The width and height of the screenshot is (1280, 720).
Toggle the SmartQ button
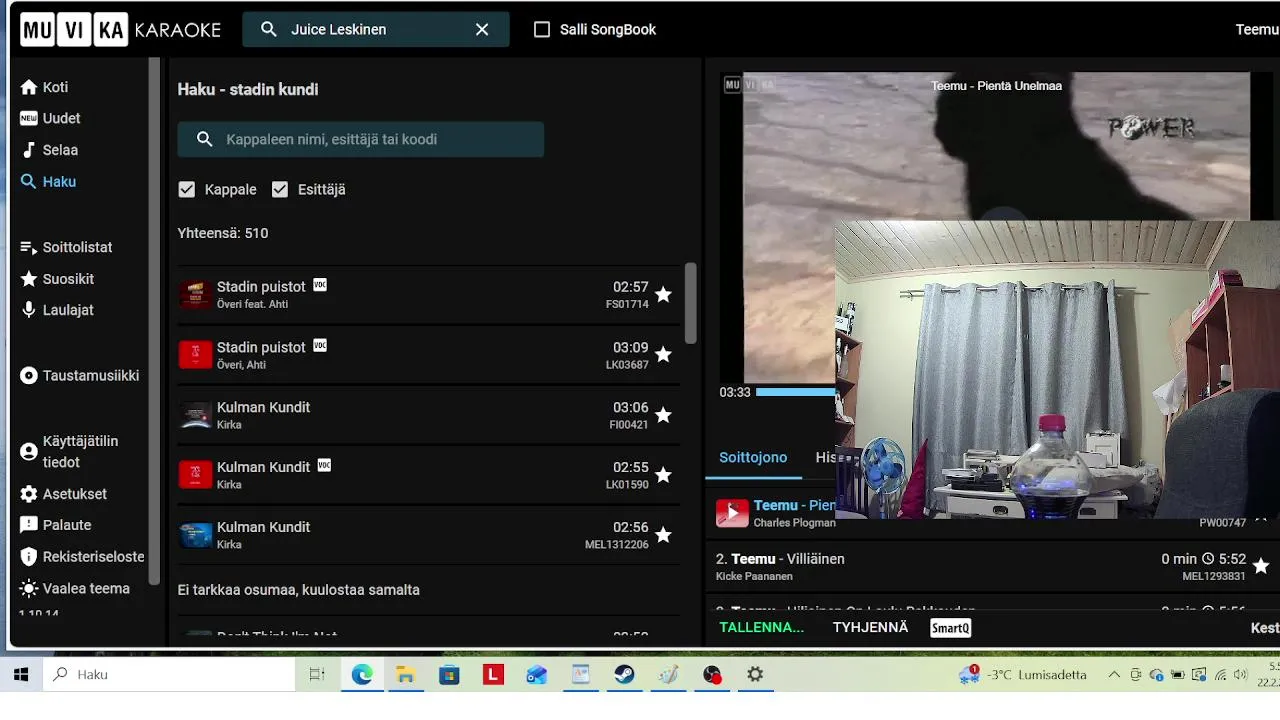[950, 628]
